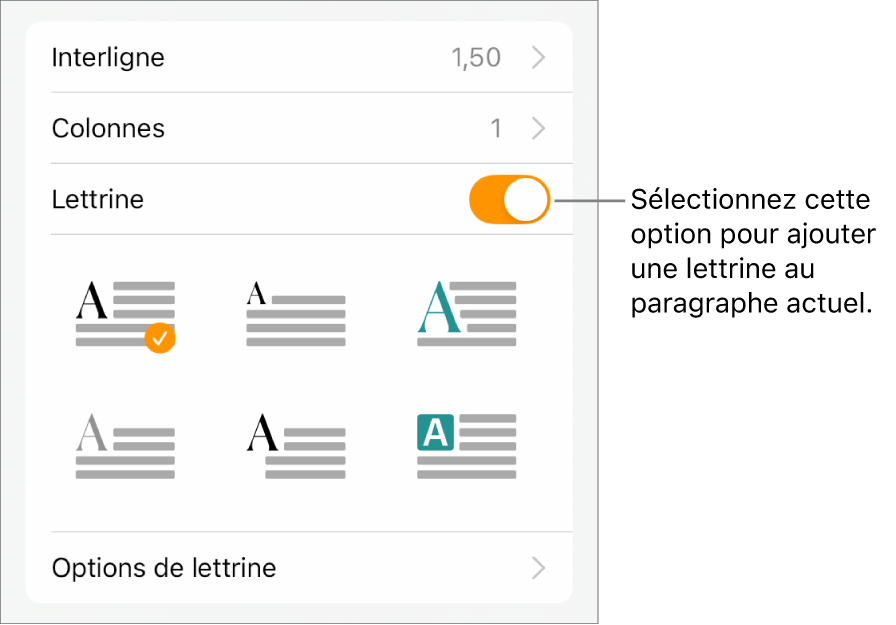Choose the small black two-line drop cap style
This screenshot has height=625, width=896.
click(x=296, y=313)
